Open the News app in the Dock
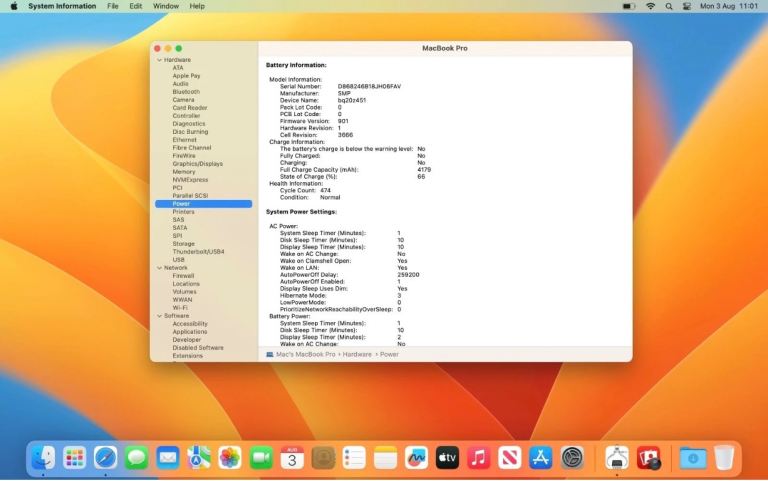 509,458
